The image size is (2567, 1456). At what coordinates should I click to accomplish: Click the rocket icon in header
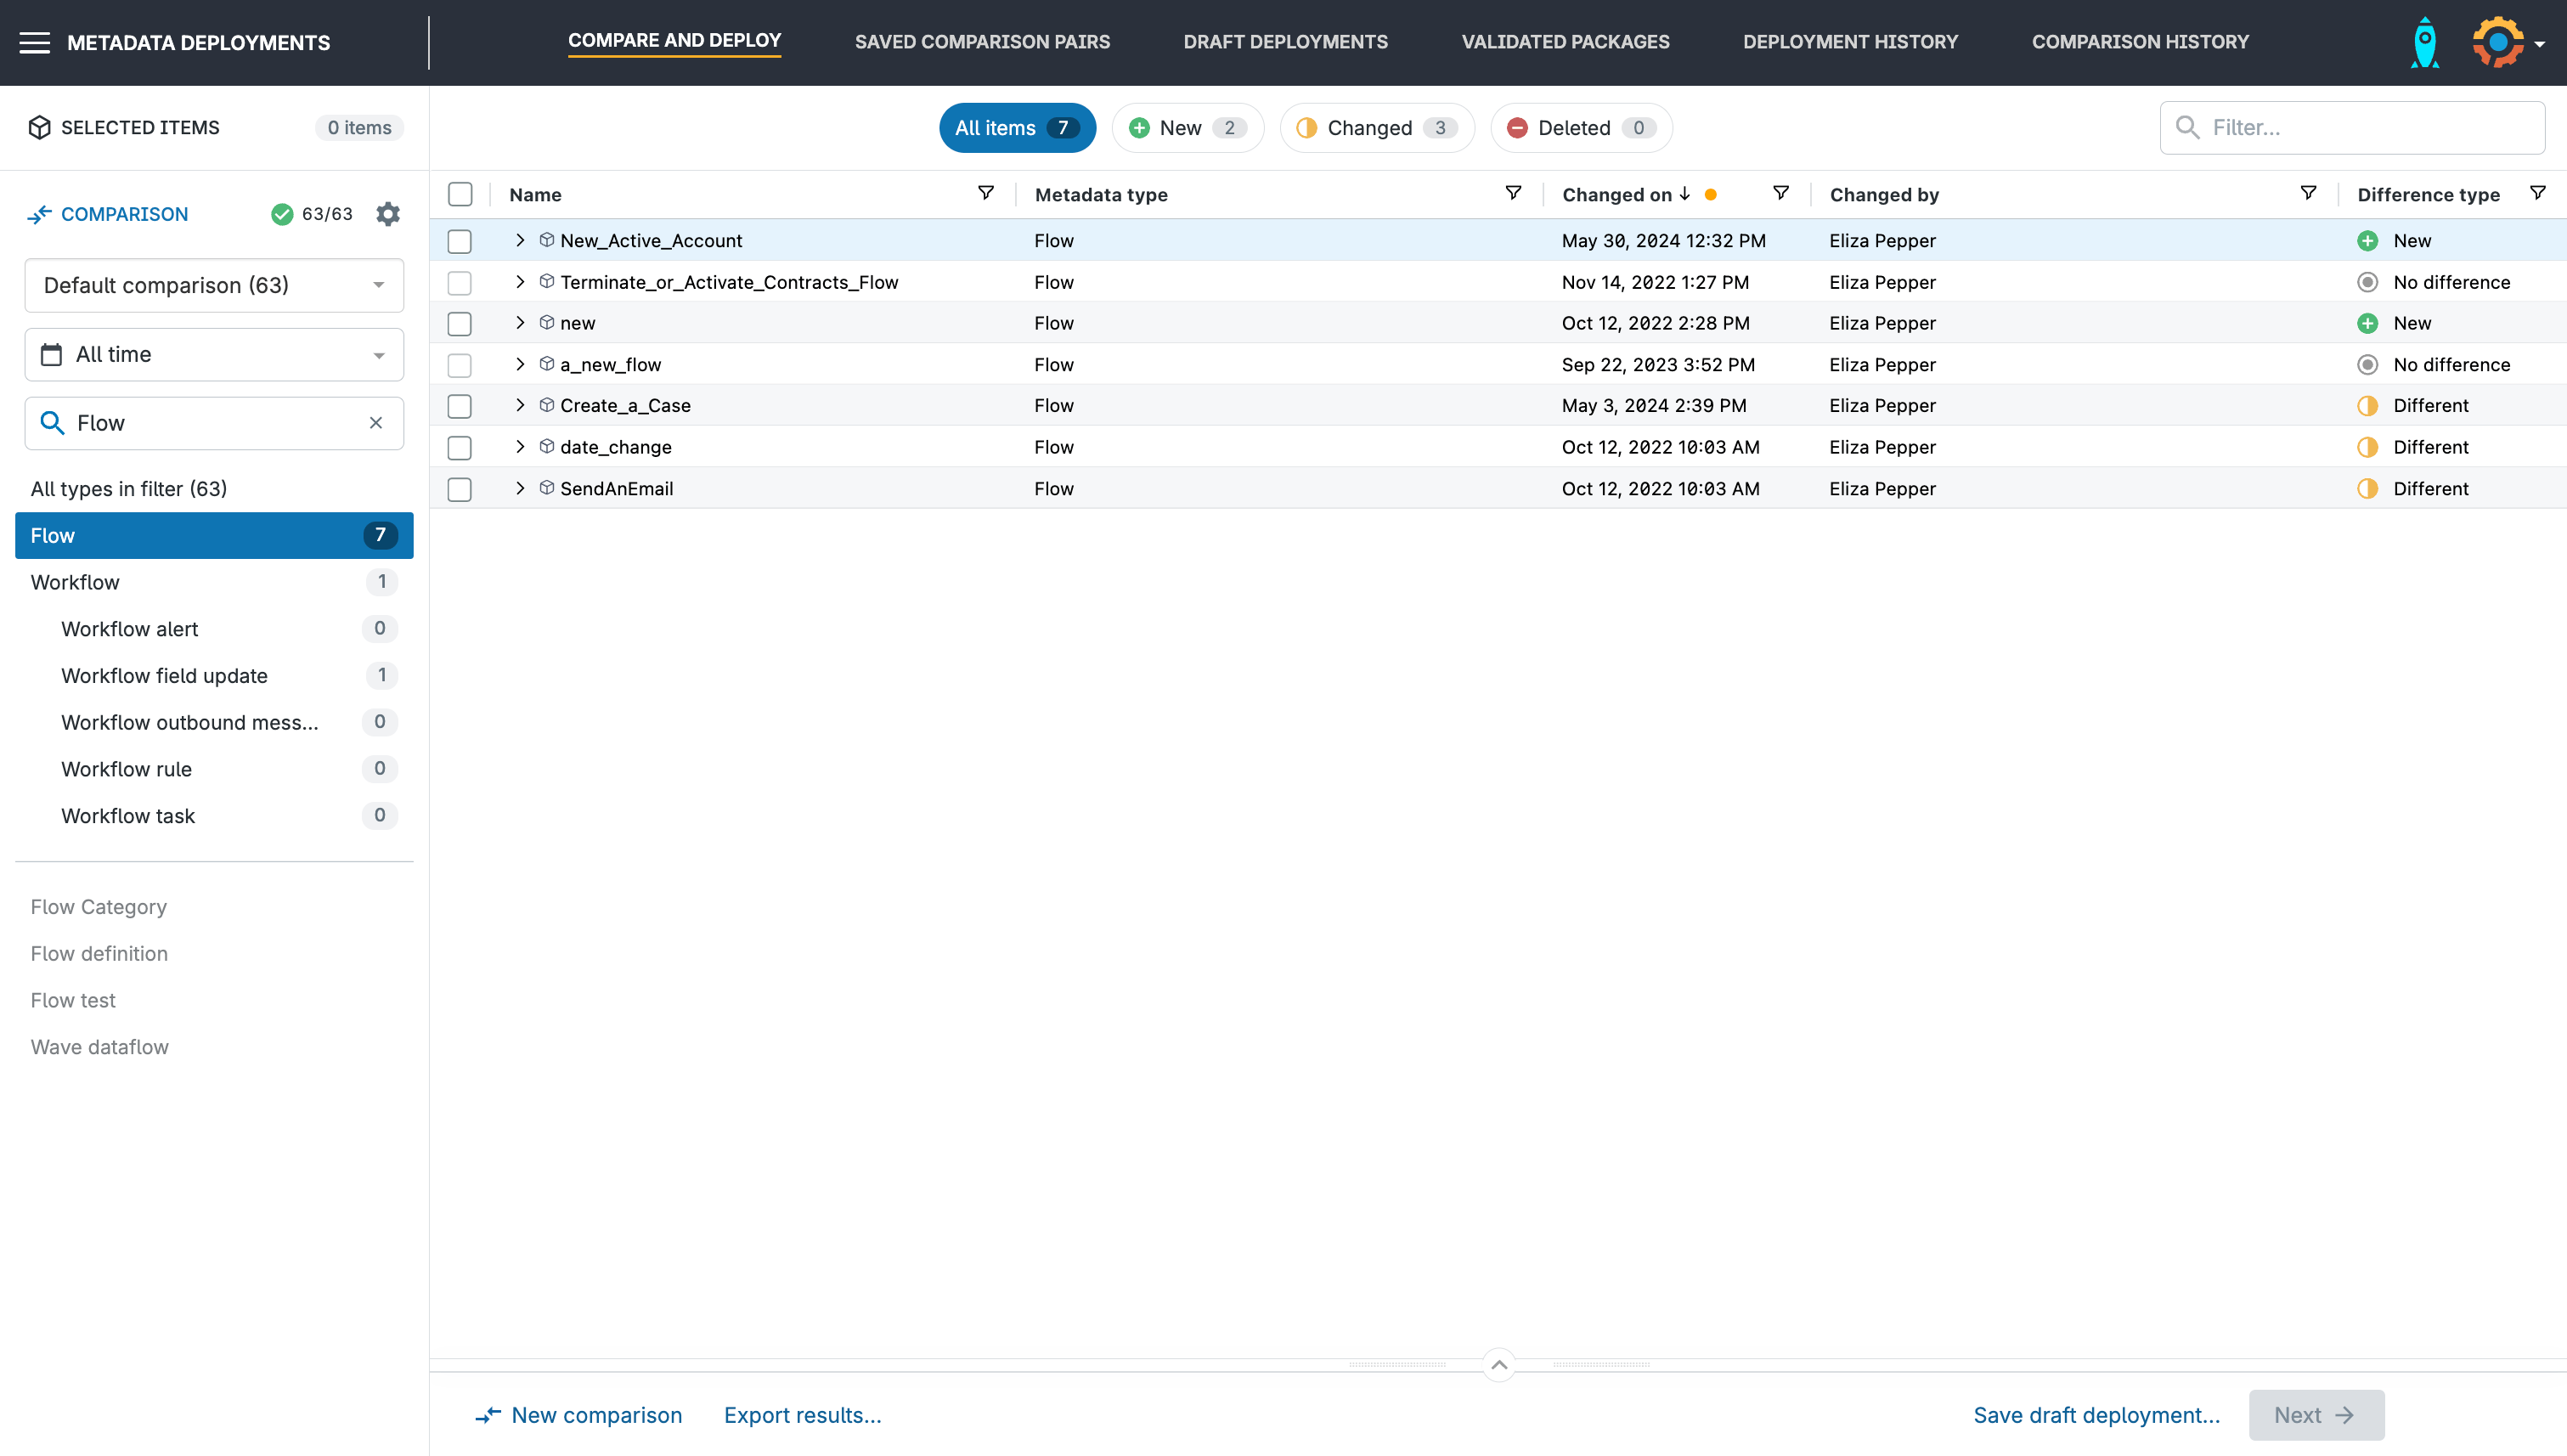(x=2424, y=43)
